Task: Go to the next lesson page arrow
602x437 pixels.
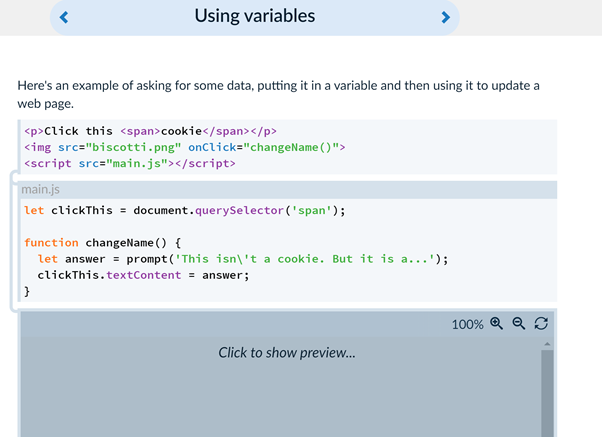Action: pyautogui.click(x=445, y=17)
